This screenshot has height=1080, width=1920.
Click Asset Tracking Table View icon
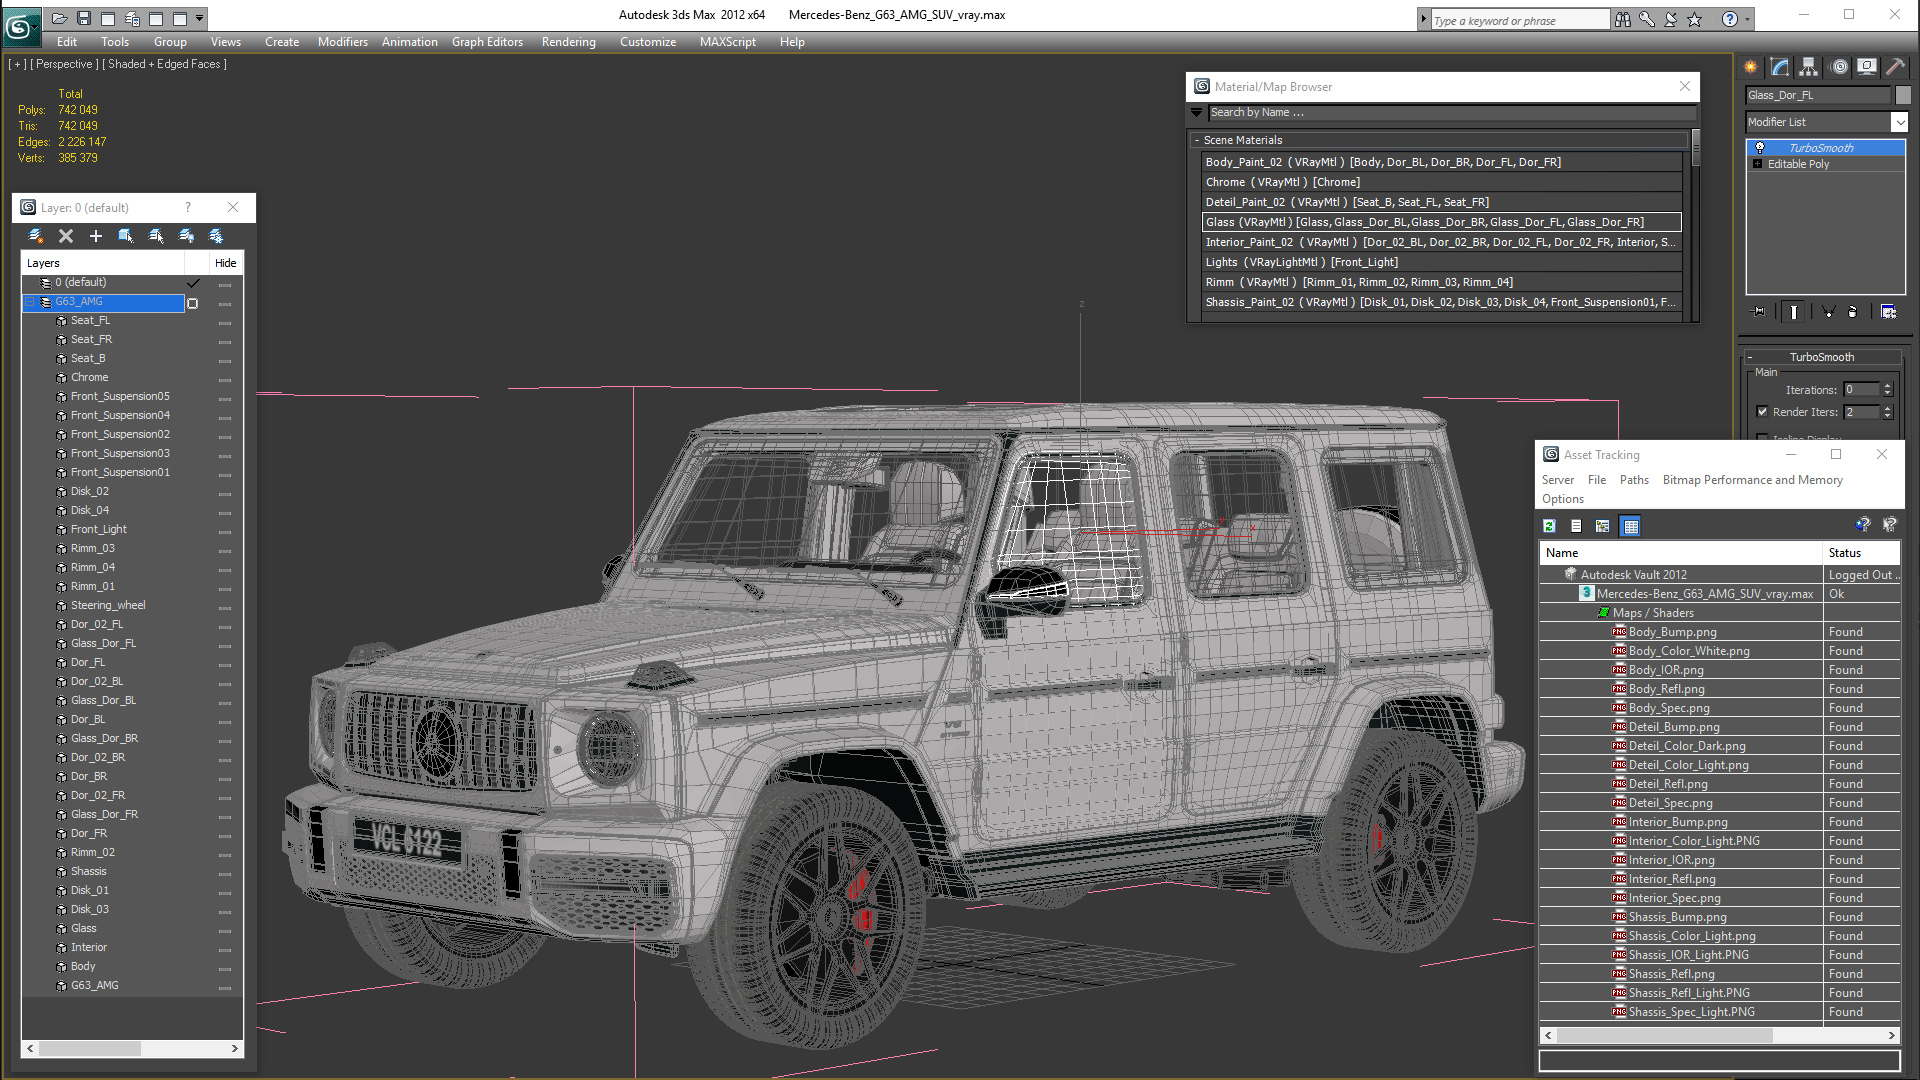pyautogui.click(x=1631, y=526)
